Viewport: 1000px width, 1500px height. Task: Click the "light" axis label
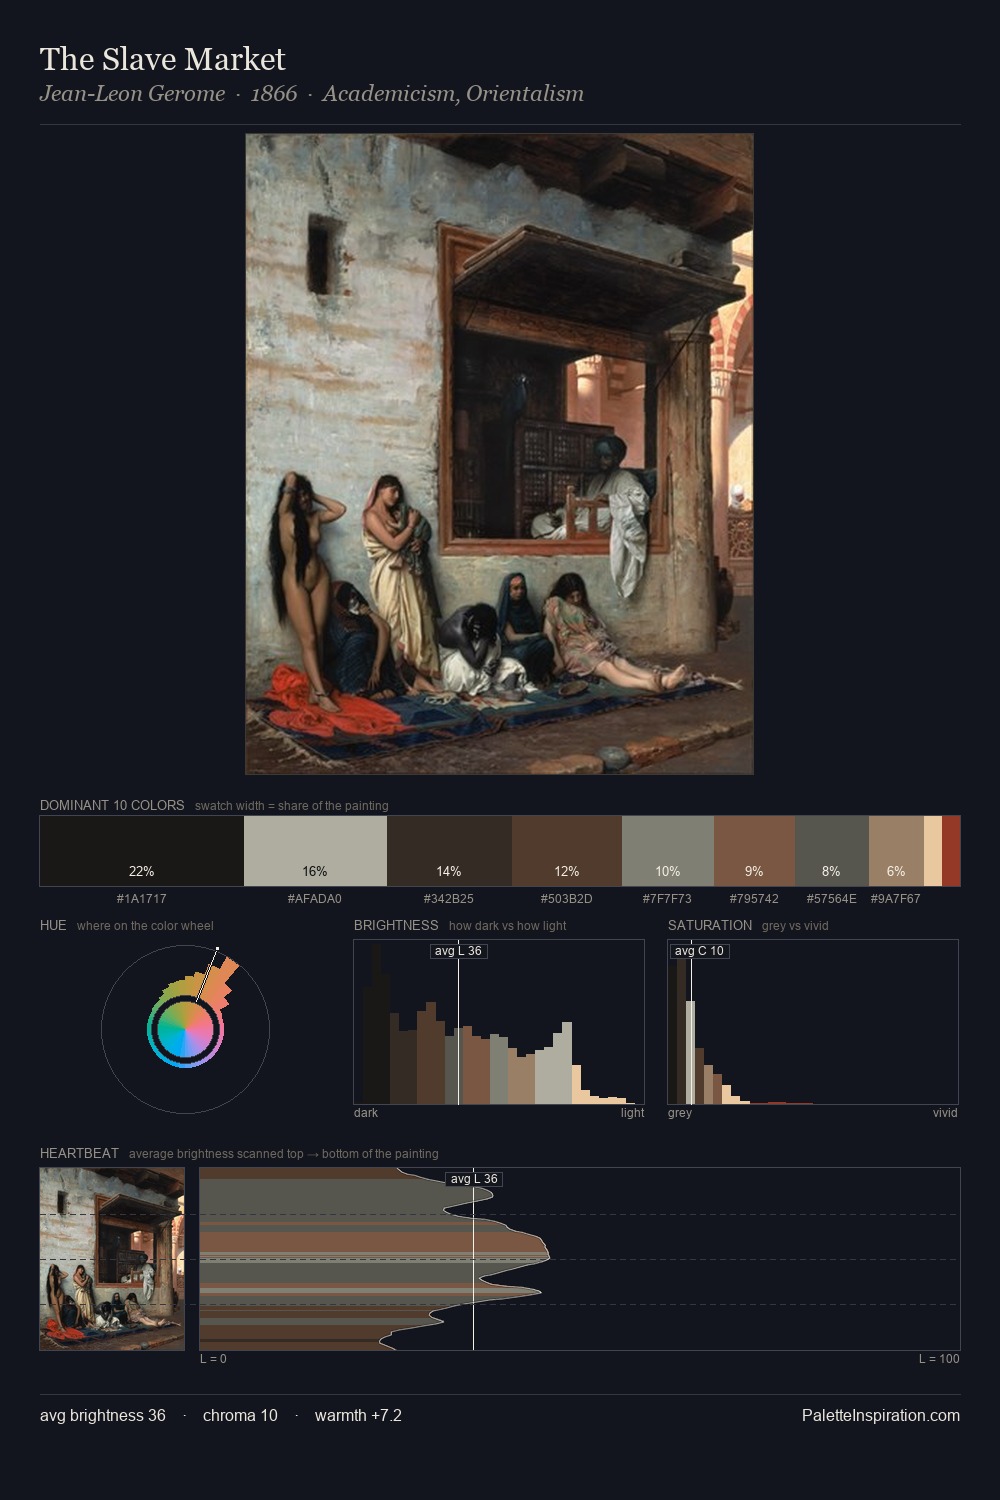click(632, 1113)
